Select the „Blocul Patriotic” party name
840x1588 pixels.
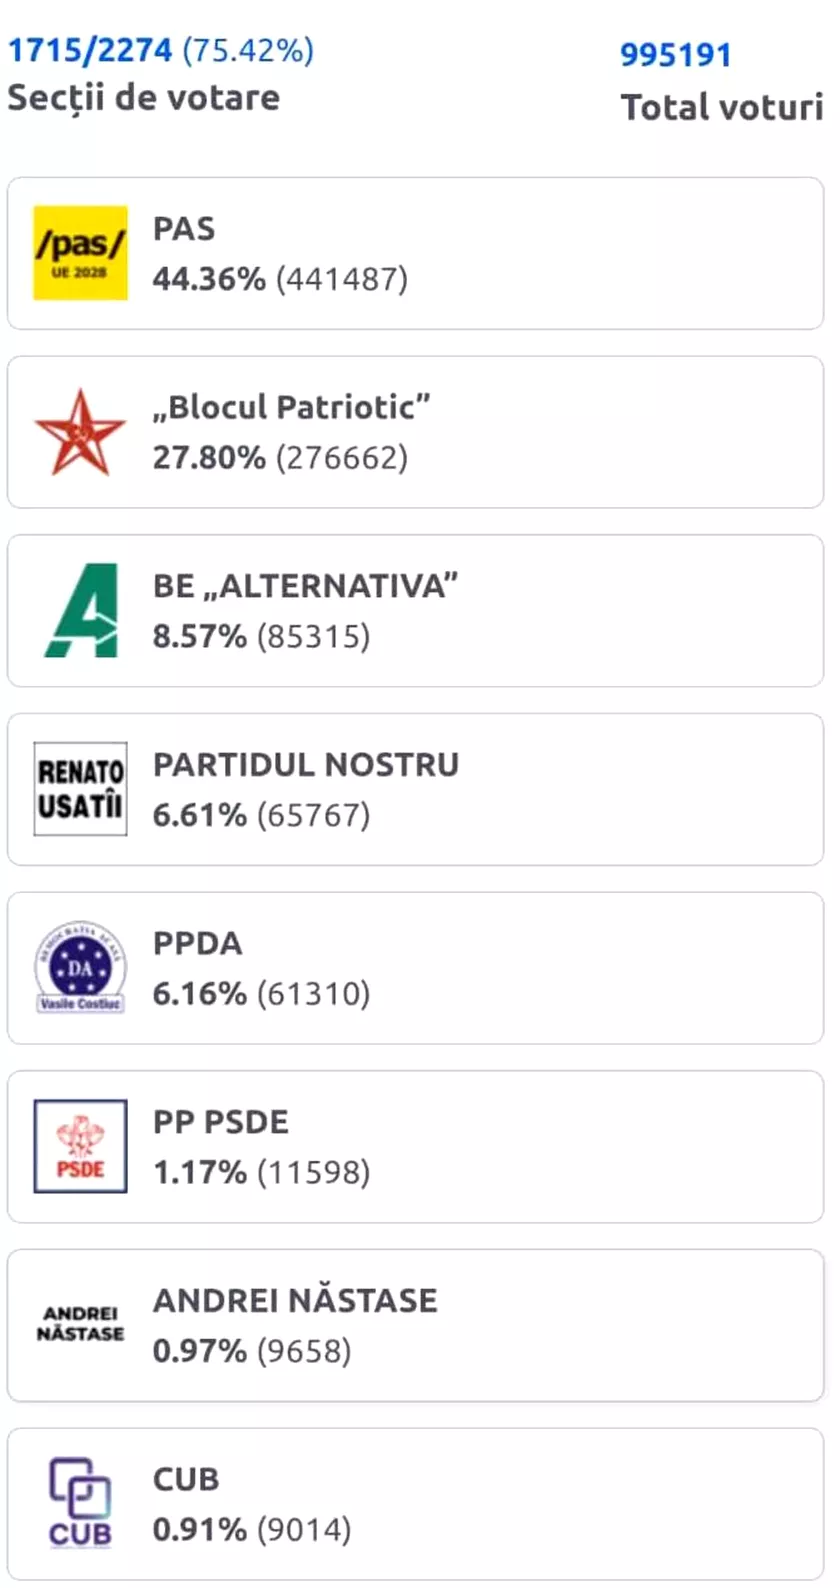(291, 407)
